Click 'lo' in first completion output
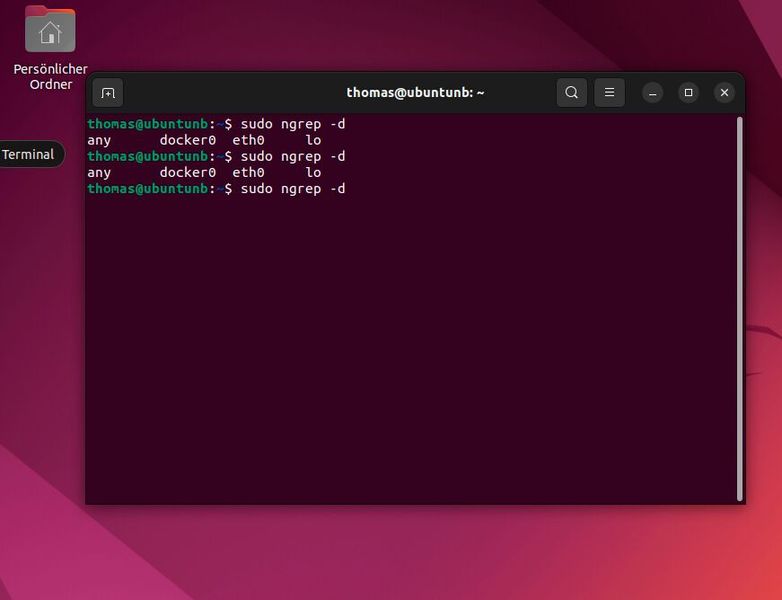Screen dimensions: 782x600 (313, 140)
